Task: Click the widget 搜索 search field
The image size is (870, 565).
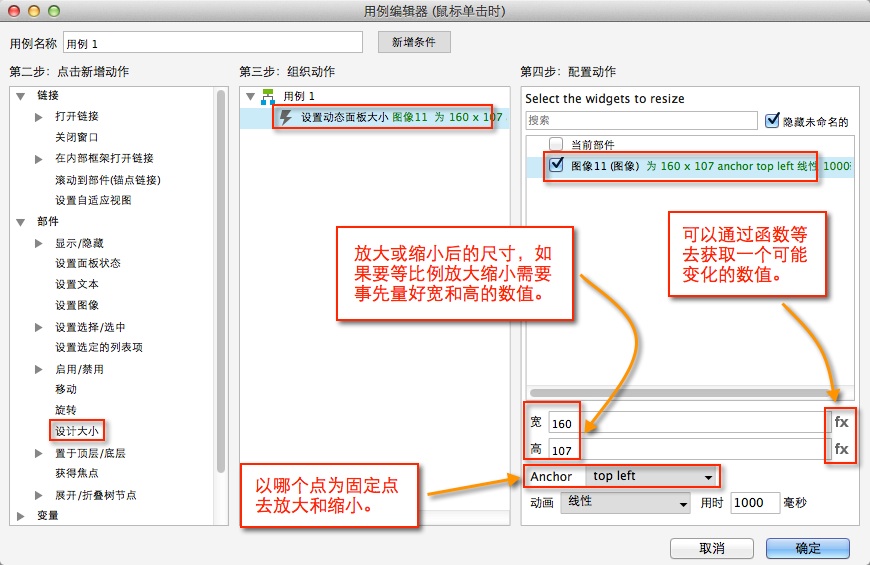Action: (x=642, y=120)
